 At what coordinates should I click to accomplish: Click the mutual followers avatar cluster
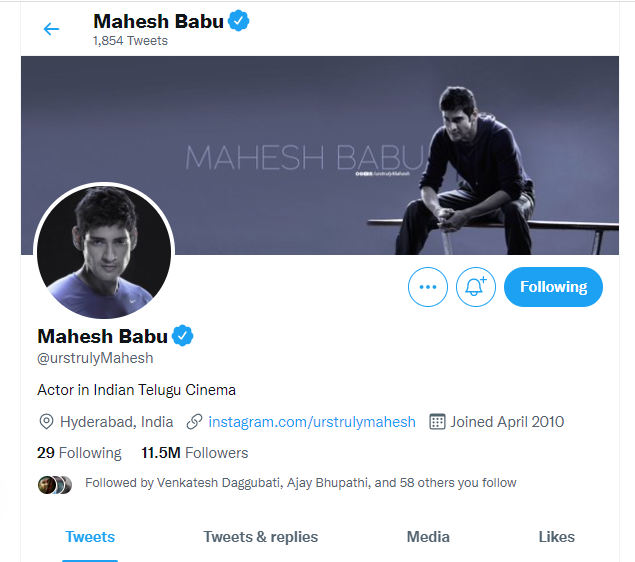55,485
